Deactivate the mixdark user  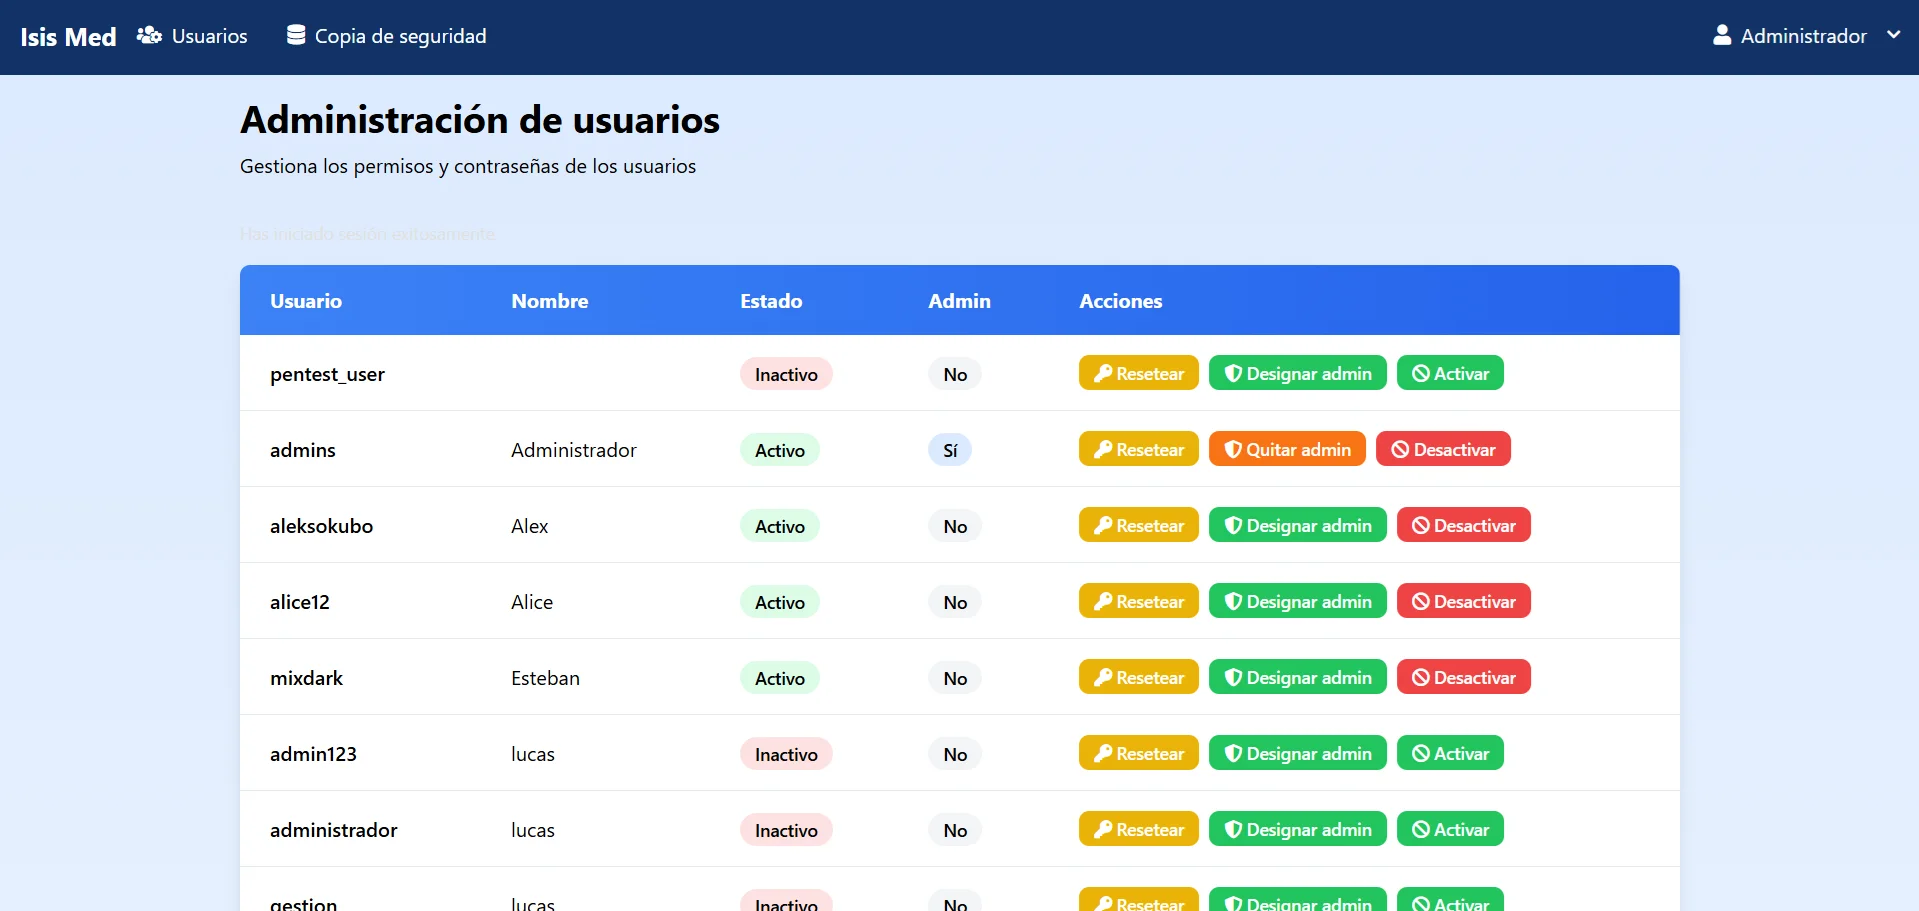1463,677
